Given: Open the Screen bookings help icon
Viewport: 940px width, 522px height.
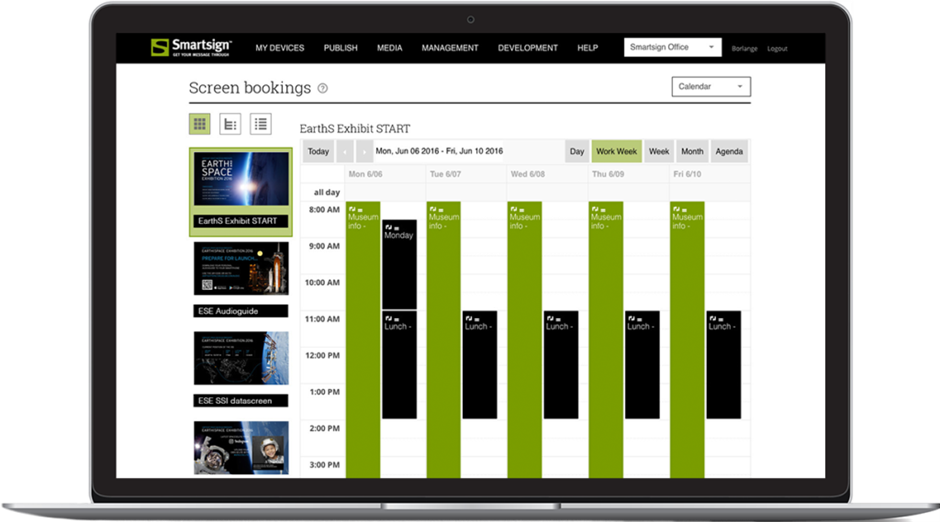Looking at the screenshot, I should [323, 88].
